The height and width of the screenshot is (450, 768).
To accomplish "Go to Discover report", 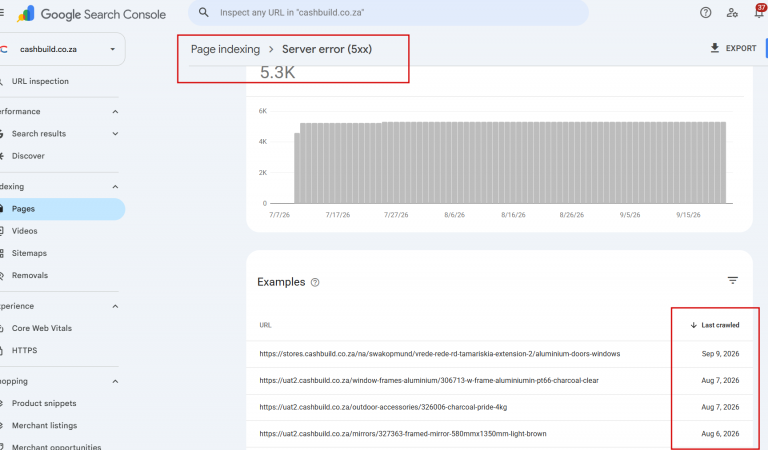I will 28,156.
